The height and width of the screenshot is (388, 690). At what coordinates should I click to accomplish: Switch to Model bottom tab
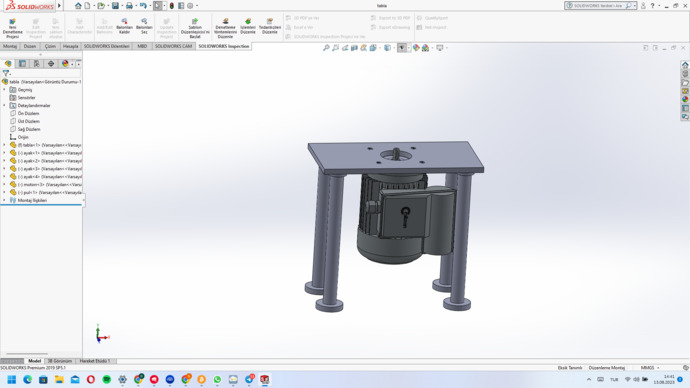pyautogui.click(x=34, y=361)
